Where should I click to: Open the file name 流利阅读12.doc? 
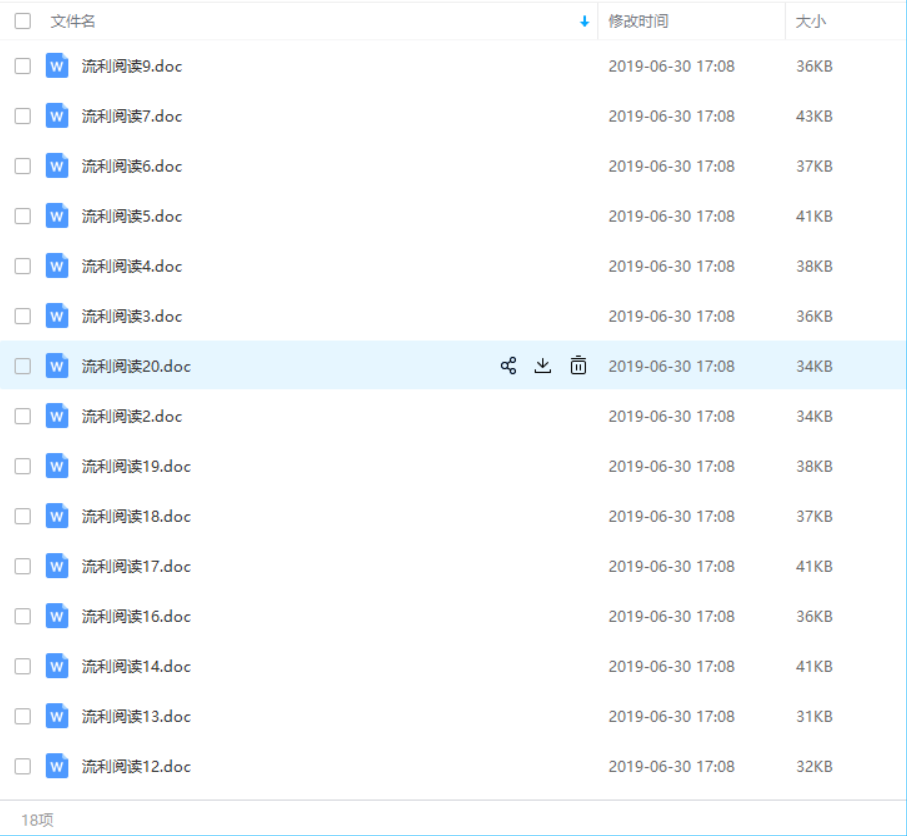136,767
